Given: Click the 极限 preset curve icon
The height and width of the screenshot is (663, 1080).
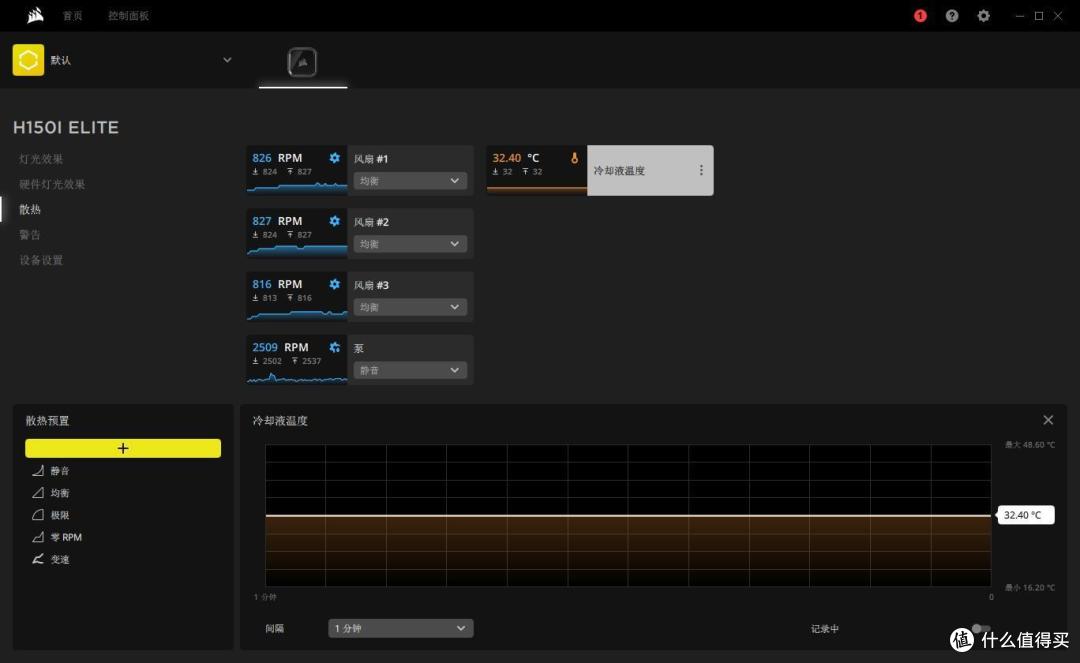Looking at the screenshot, I should click(38, 515).
